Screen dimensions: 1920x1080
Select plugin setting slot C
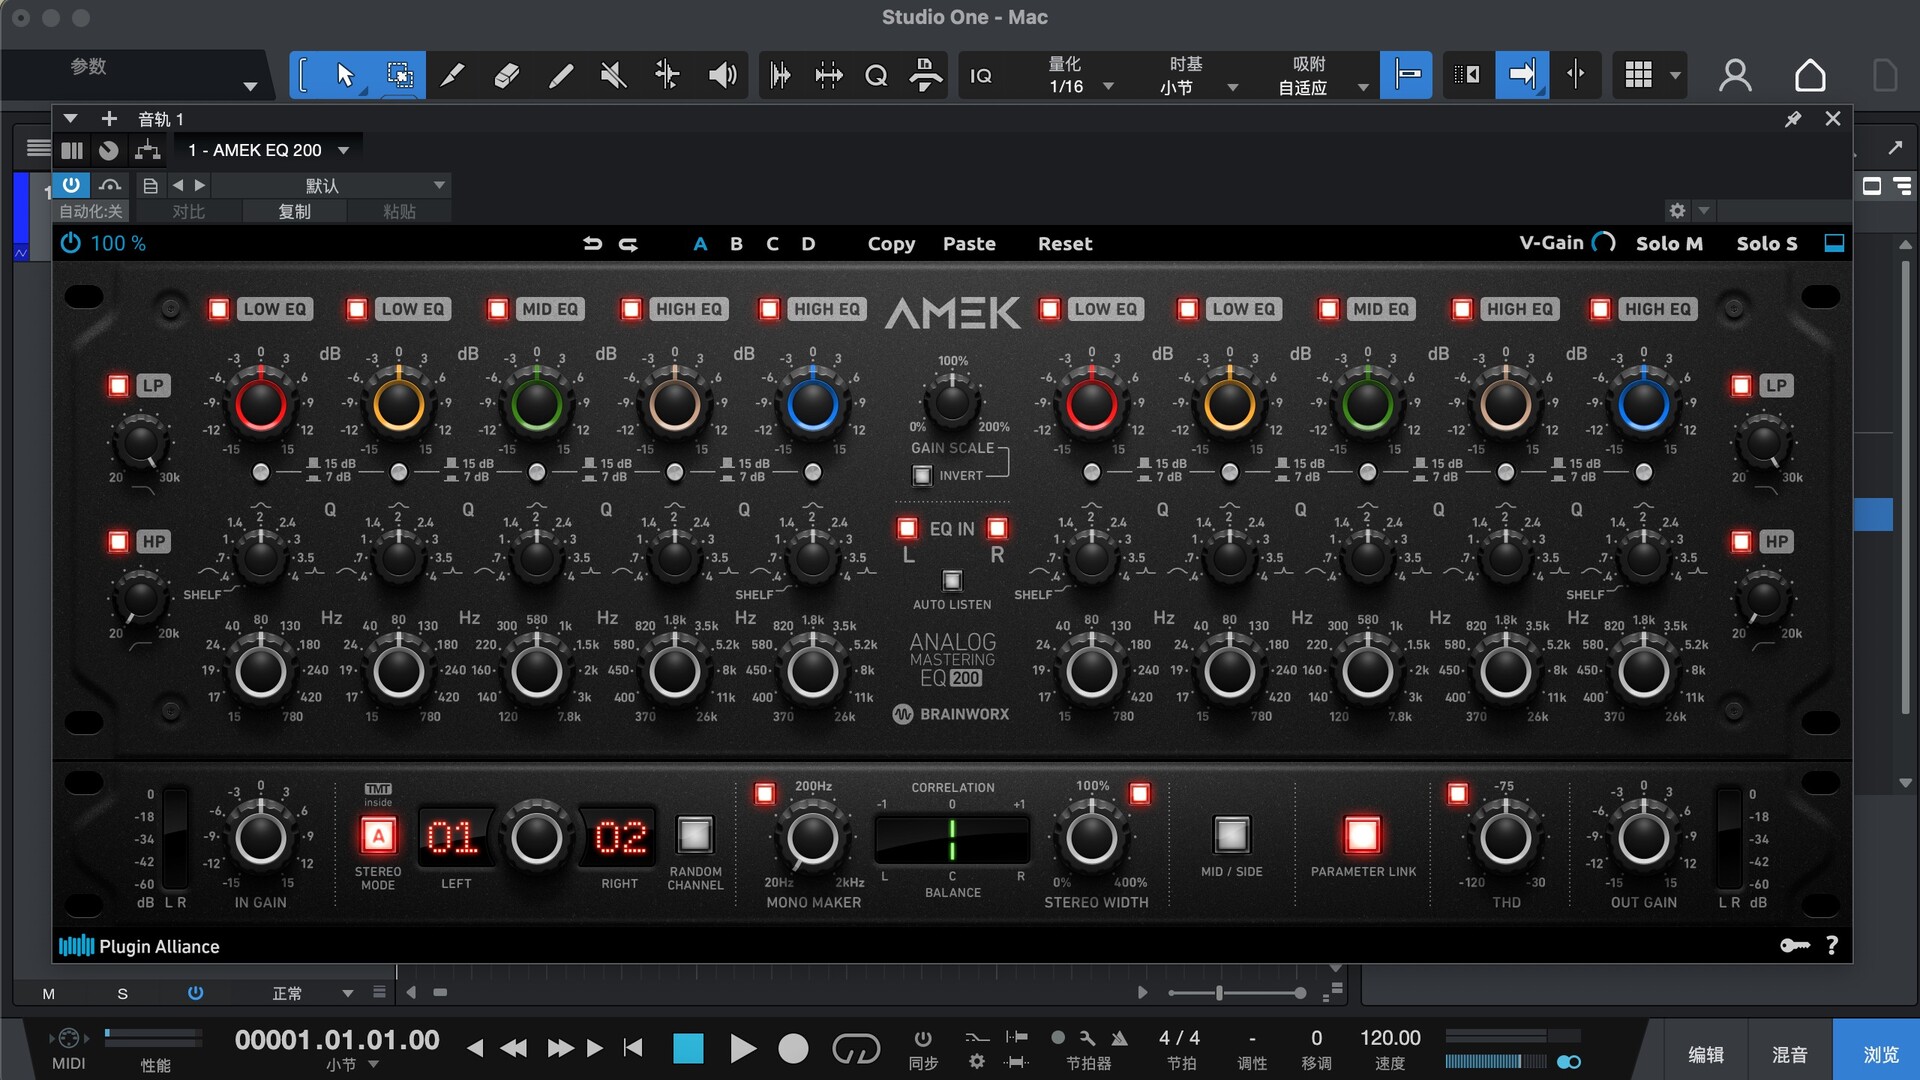[x=772, y=243]
